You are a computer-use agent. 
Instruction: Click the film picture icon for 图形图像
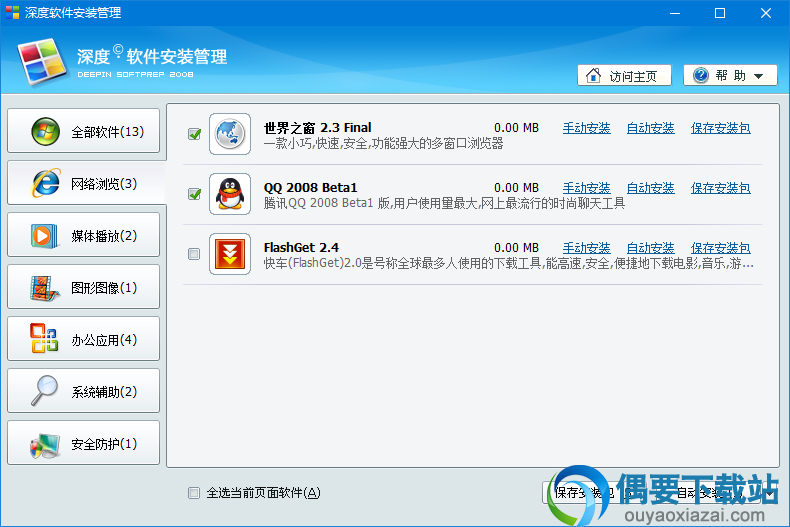click(x=44, y=288)
